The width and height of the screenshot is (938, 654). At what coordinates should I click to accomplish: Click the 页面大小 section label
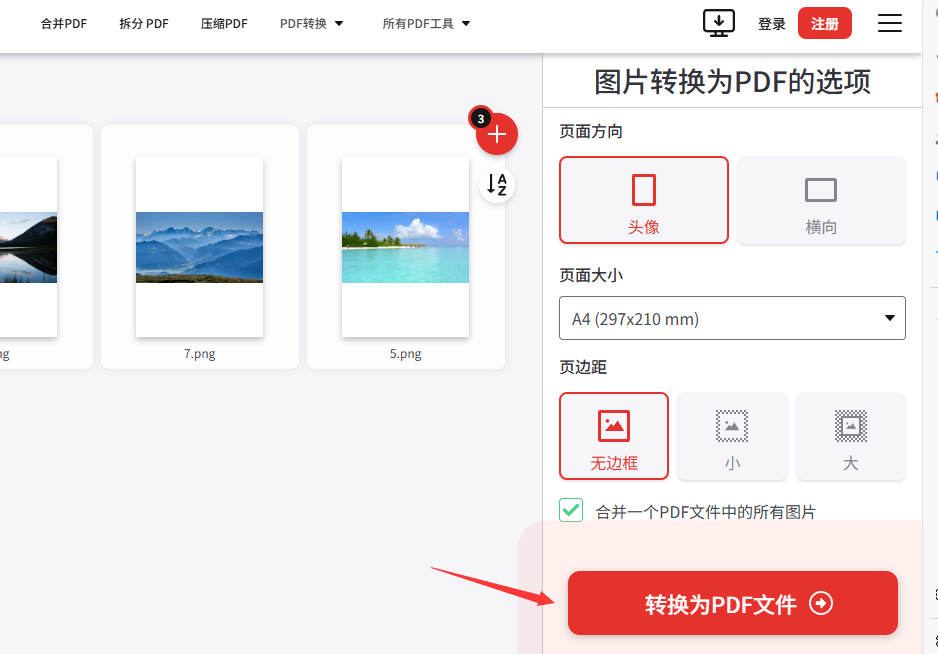click(x=591, y=275)
